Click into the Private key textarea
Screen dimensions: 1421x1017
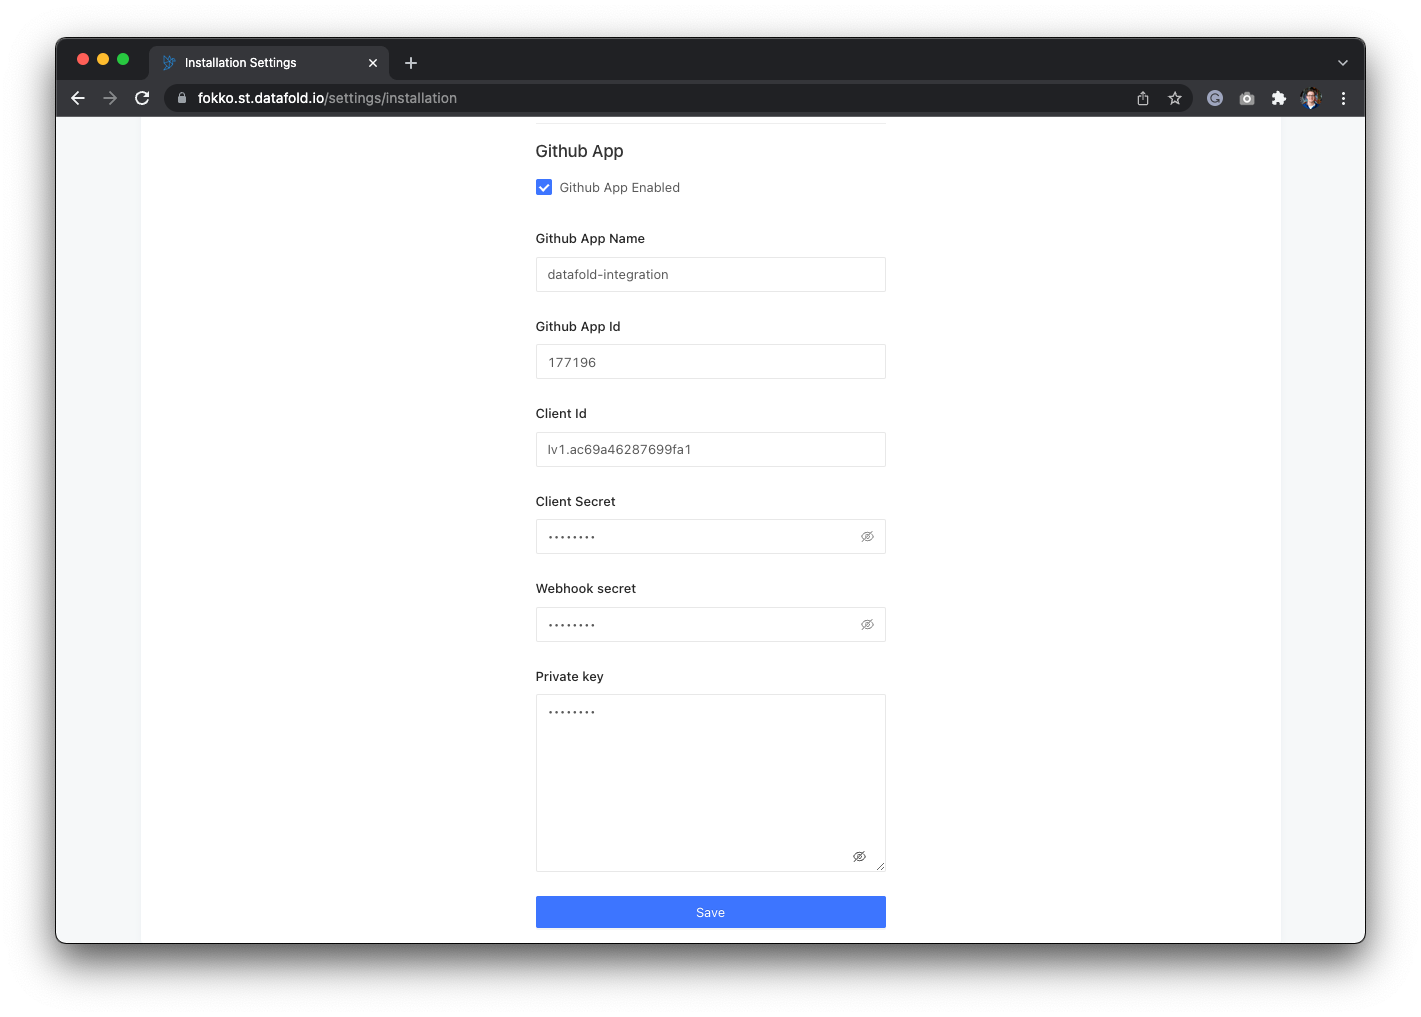tap(710, 783)
